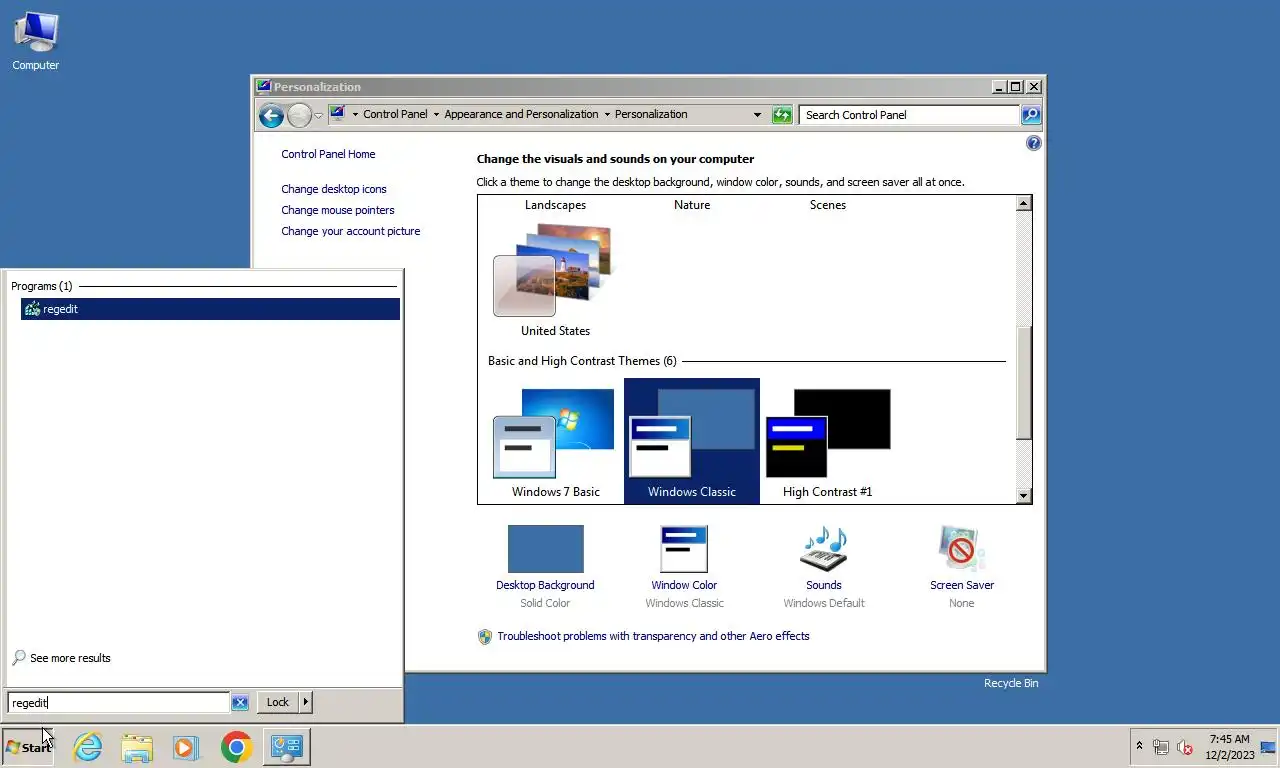Viewport: 1280px width, 768px height.
Task: Click the theme list scroll-up arrow
Action: click(x=1023, y=204)
